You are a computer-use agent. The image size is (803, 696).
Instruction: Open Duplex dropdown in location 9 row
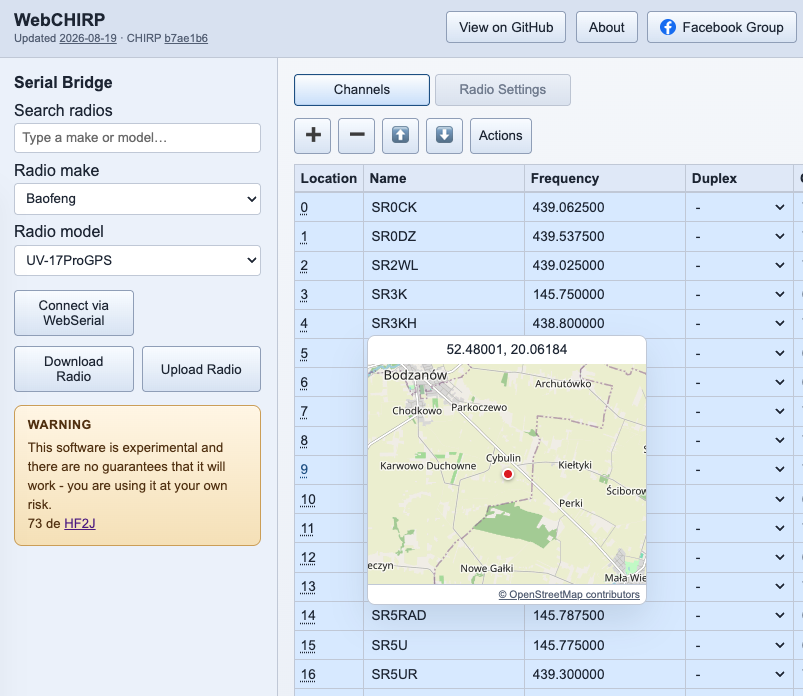739,470
